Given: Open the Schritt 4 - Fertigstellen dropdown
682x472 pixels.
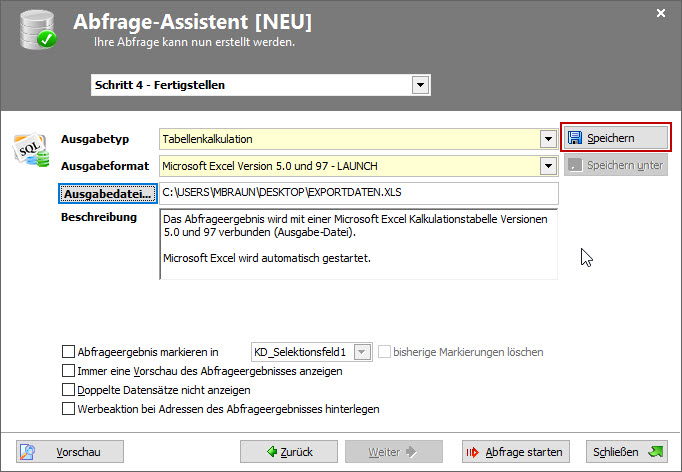Looking at the screenshot, I should [x=421, y=85].
